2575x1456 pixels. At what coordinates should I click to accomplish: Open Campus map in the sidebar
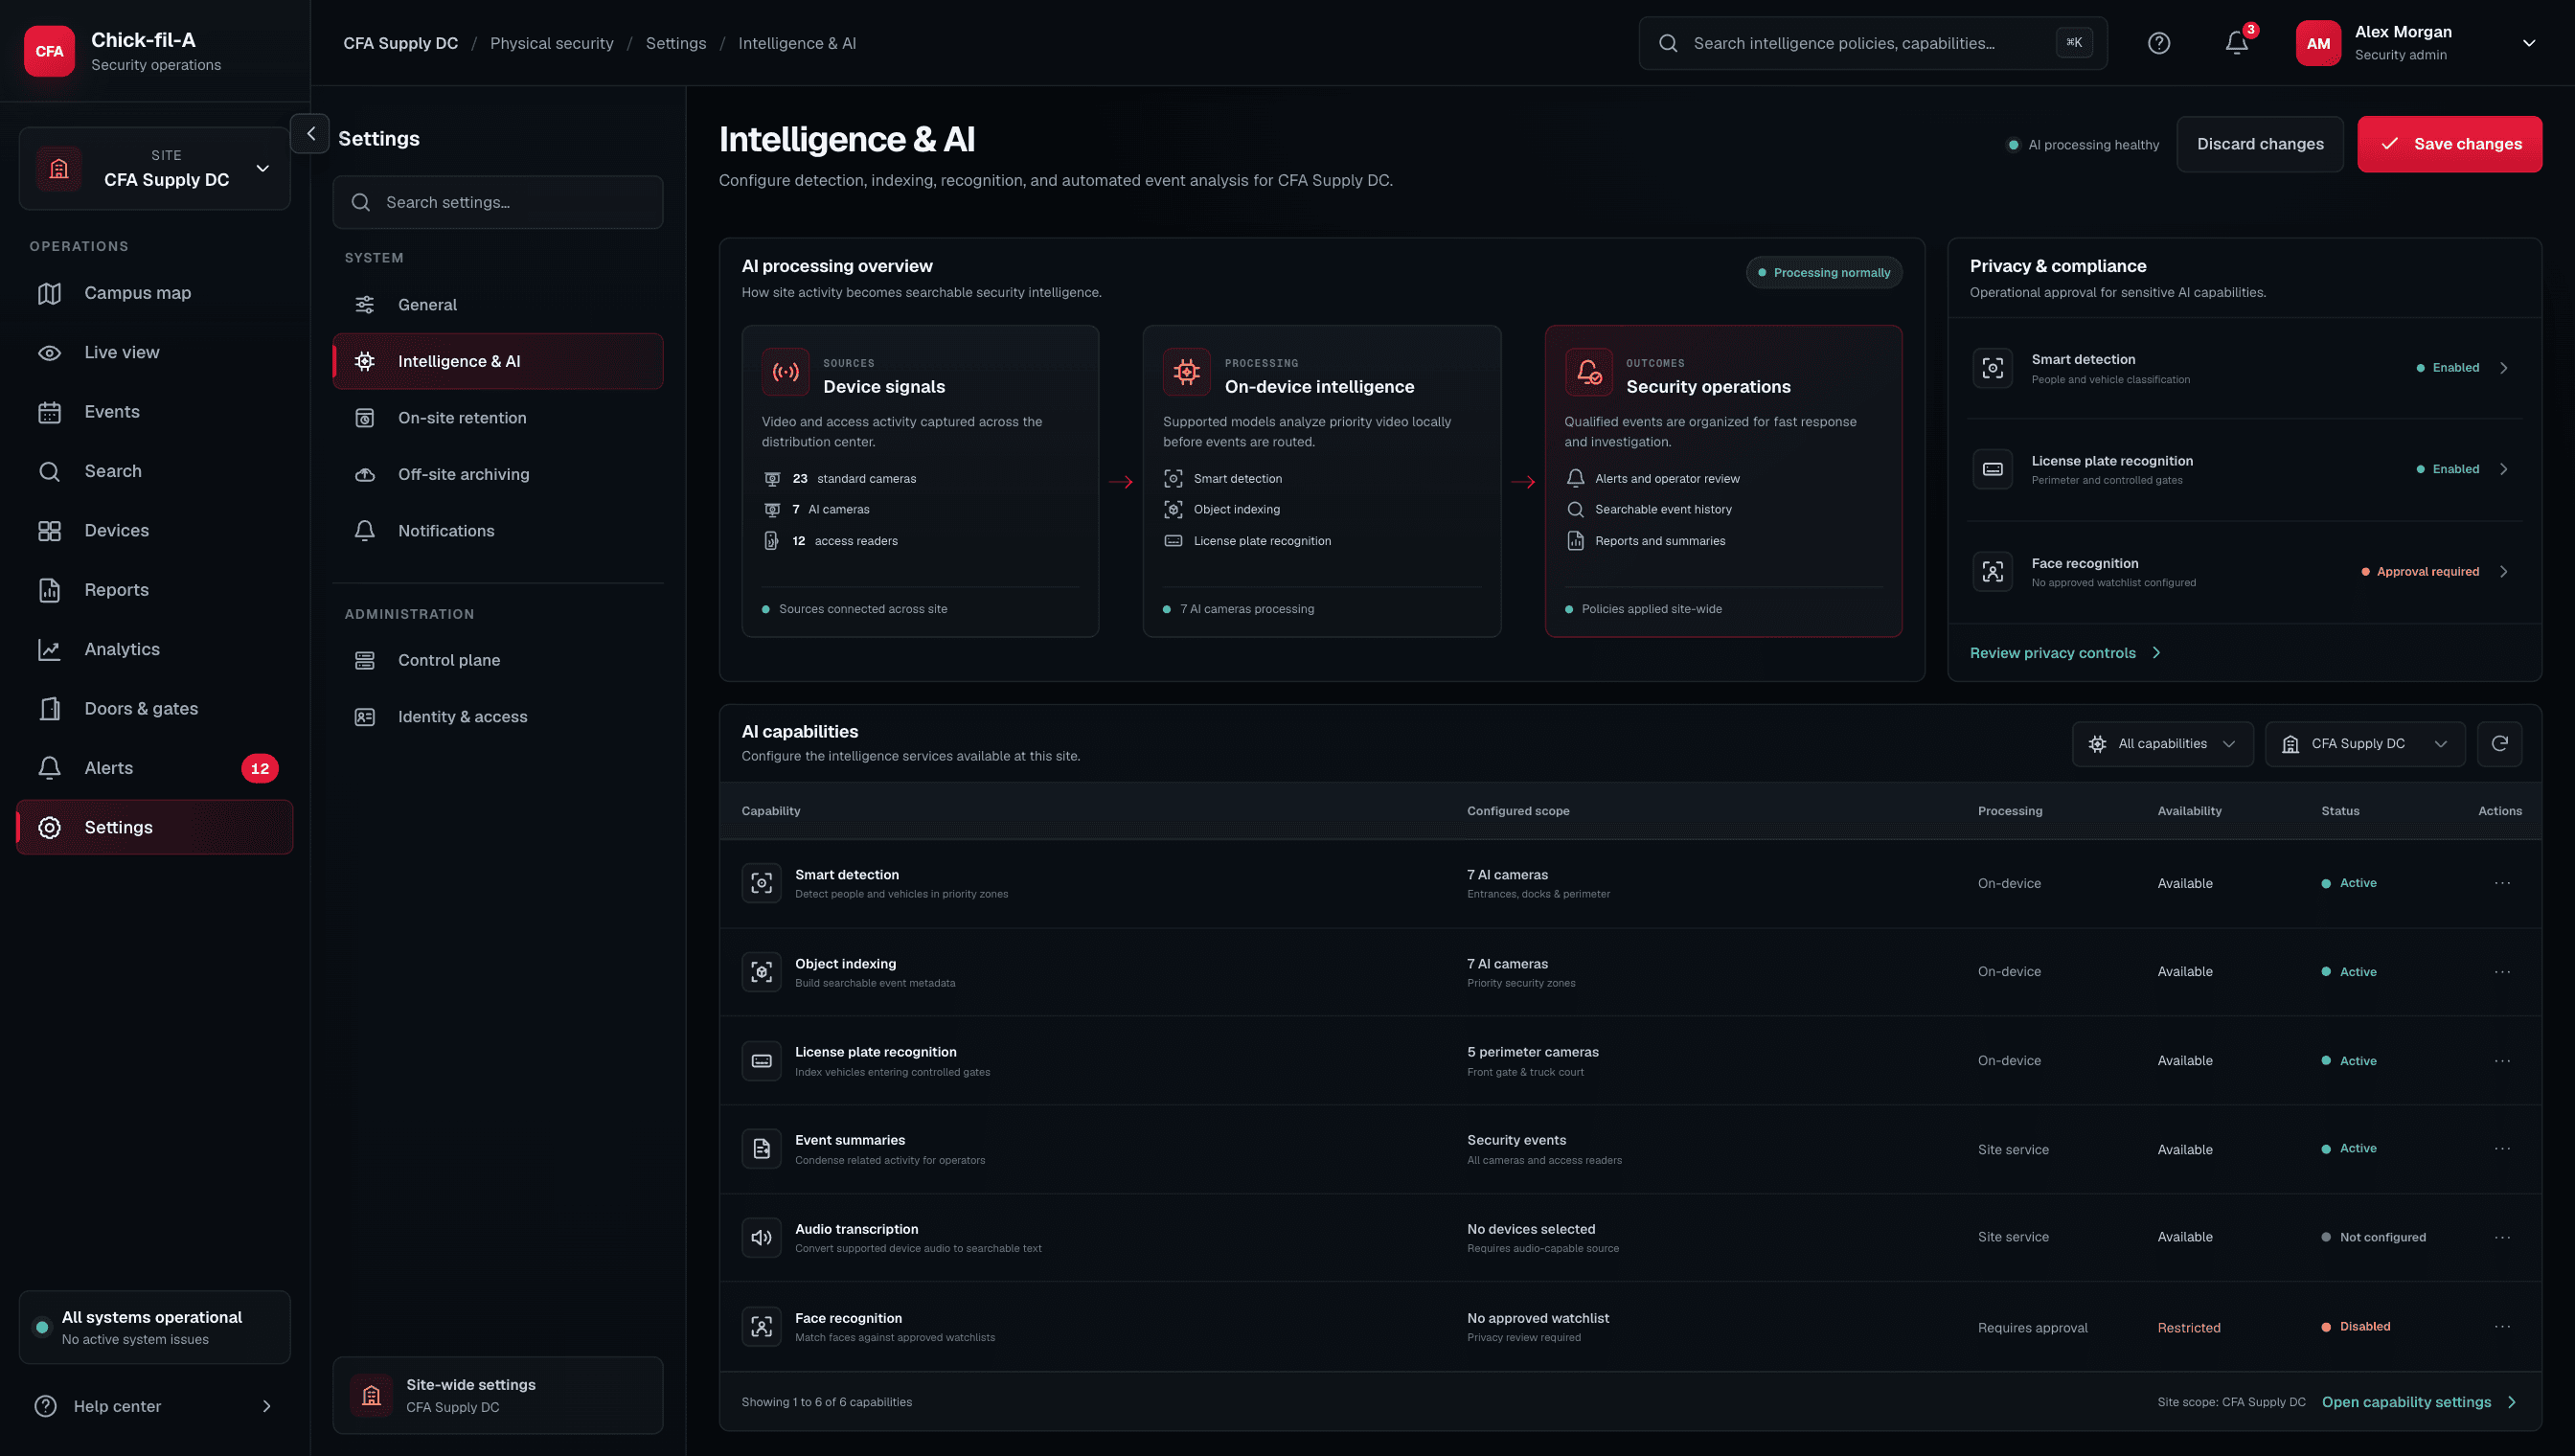point(155,293)
